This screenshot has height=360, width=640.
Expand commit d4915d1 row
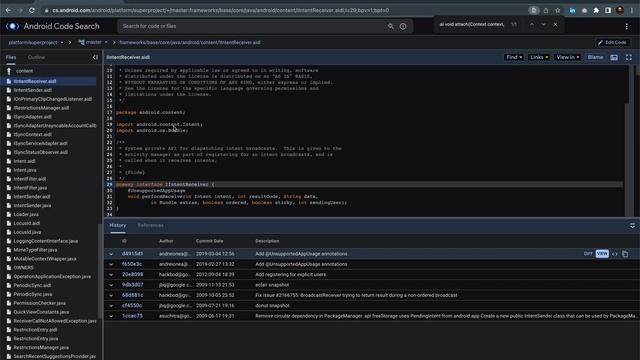pos(111,254)
